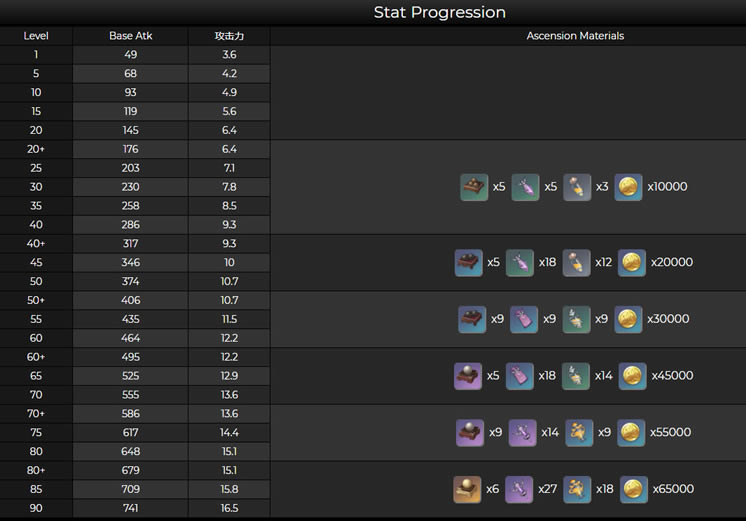Screen dimensions: 746x521
Task: Click the Mora coin icon beside x10000
Action: tap(628, 187)
